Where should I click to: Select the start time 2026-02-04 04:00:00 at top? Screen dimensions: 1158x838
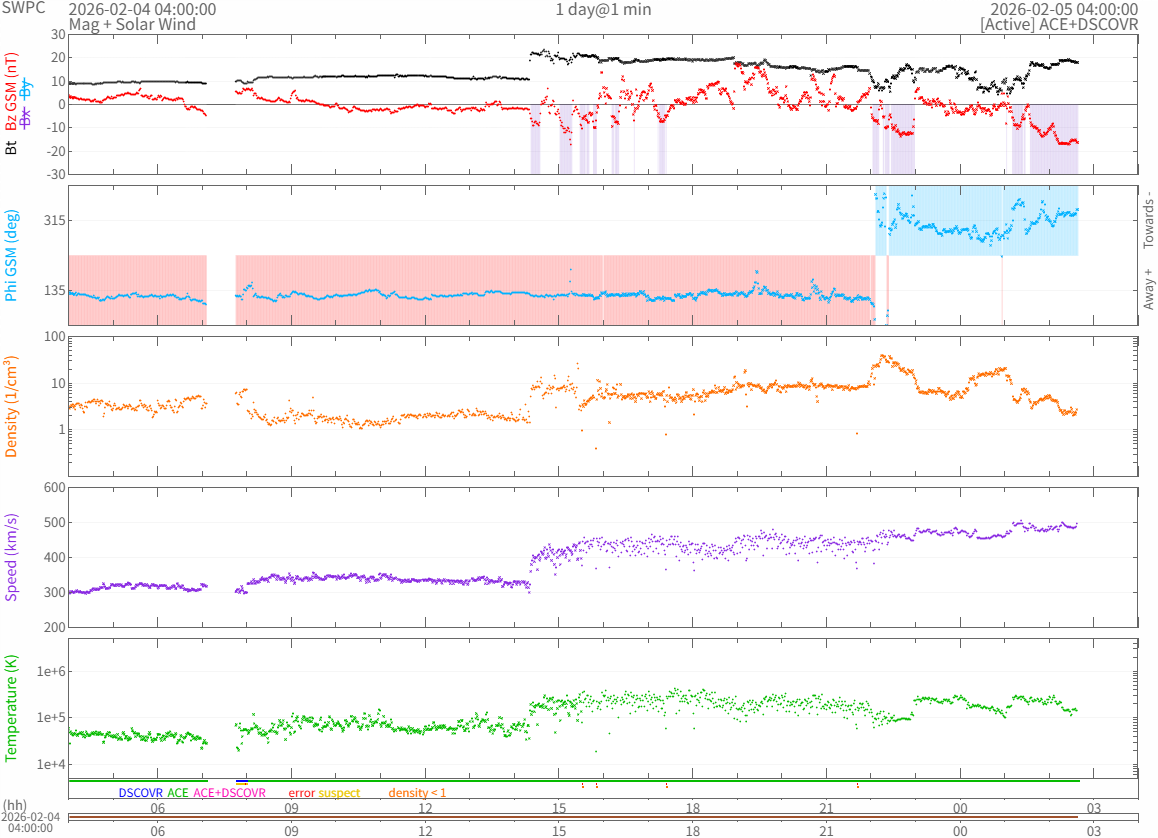143,10
